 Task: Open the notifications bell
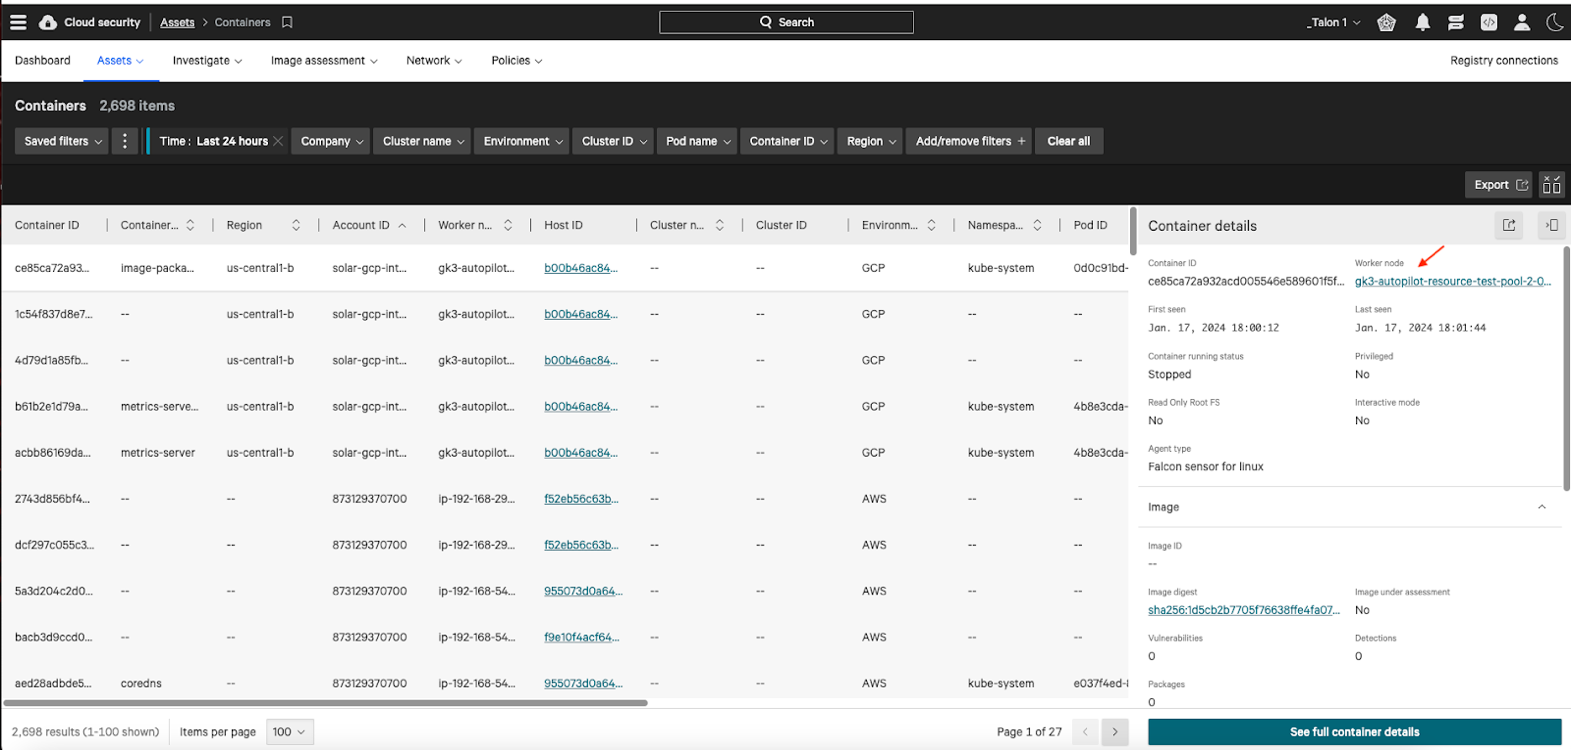click(x=1422, y=22)
